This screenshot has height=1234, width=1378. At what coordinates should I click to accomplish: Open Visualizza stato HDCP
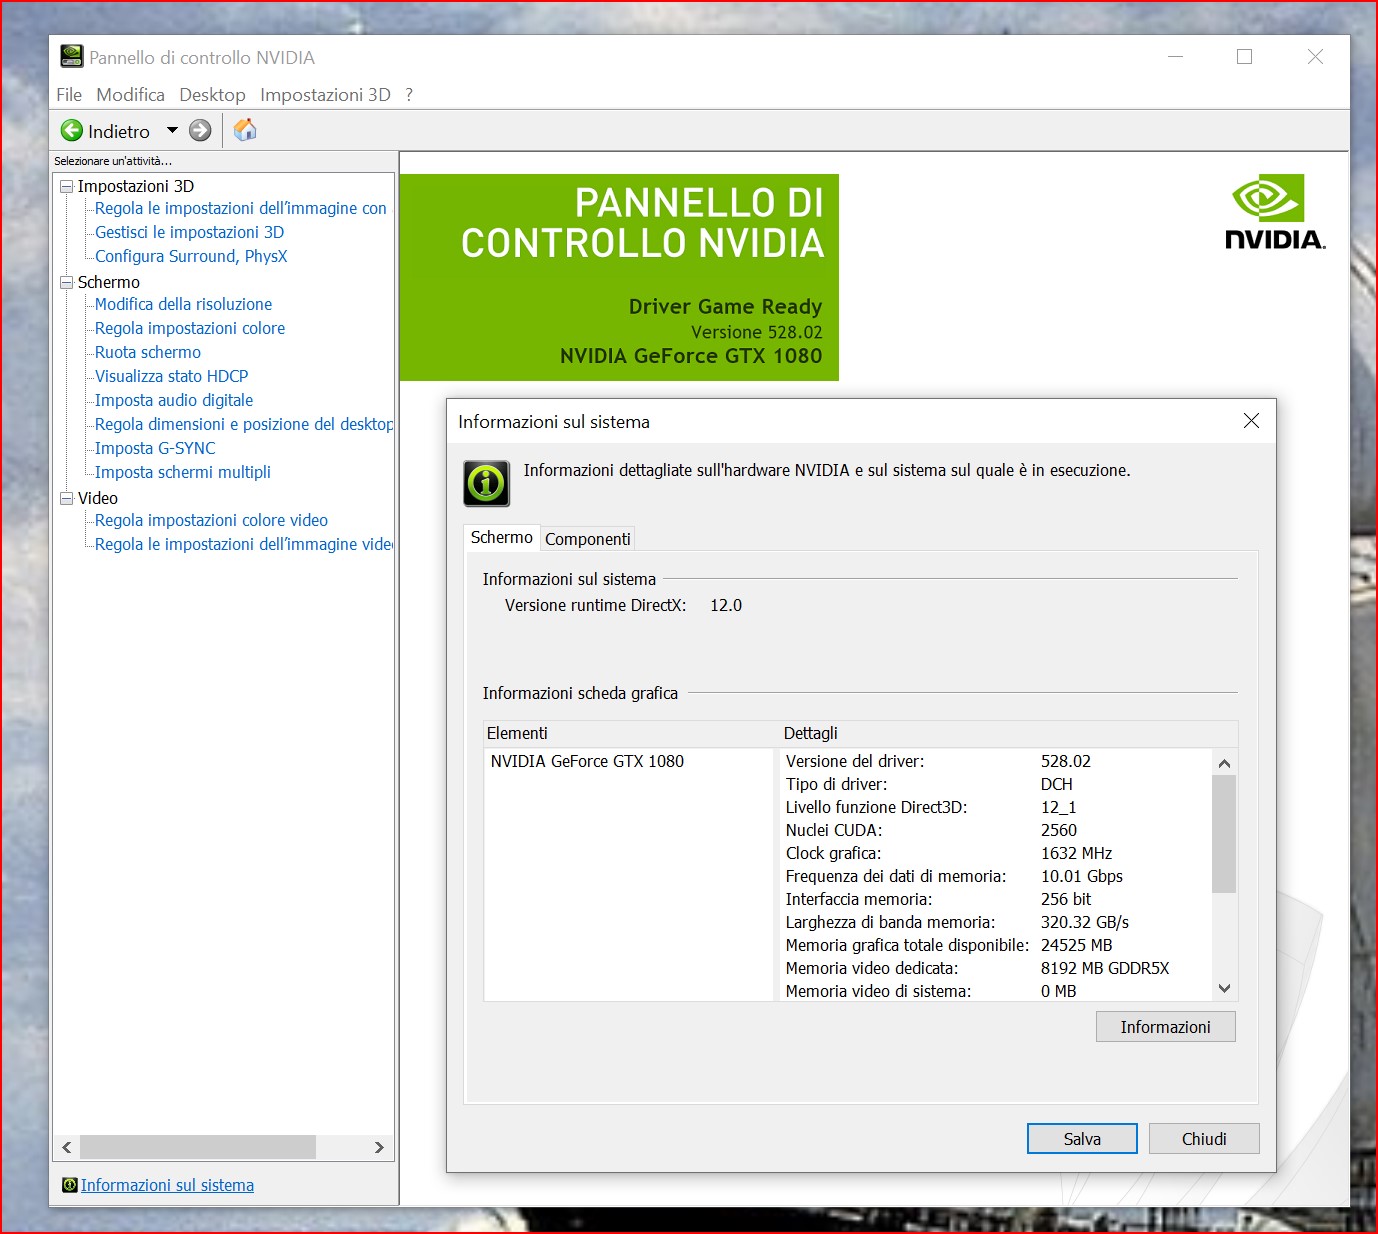(x=171, y=376)
